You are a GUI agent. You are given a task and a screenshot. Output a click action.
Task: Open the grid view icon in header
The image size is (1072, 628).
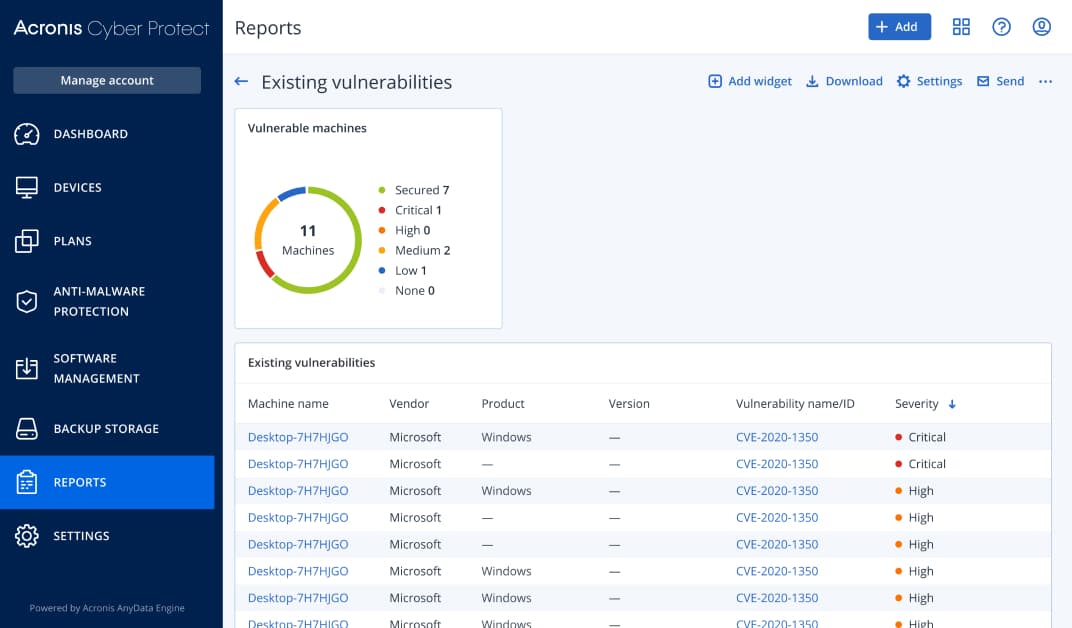tap(961, 27)
